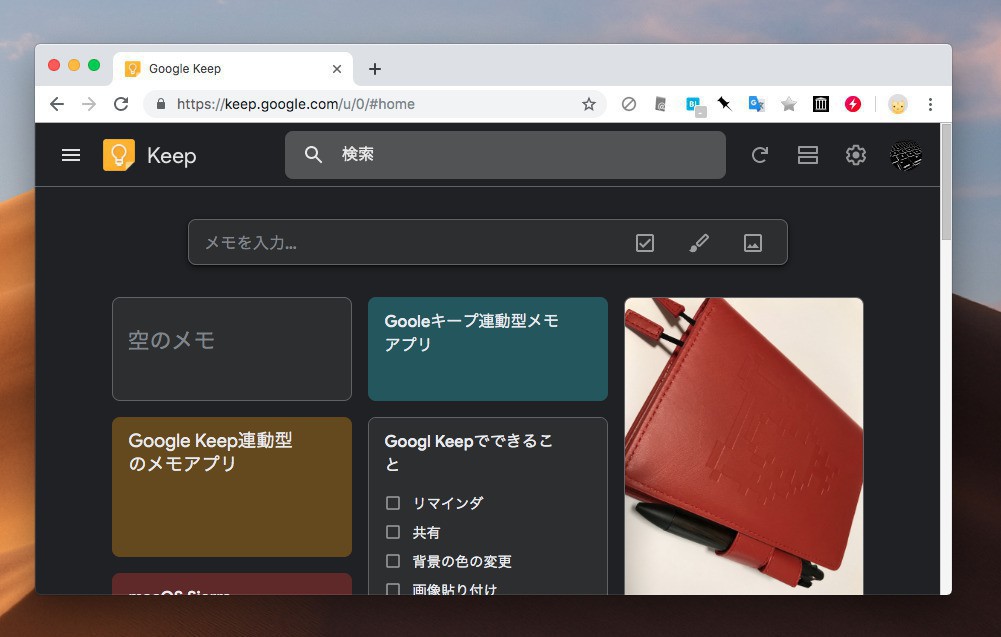
Task: Click the gray document extension icon
Action: click(x=661, y=104)
